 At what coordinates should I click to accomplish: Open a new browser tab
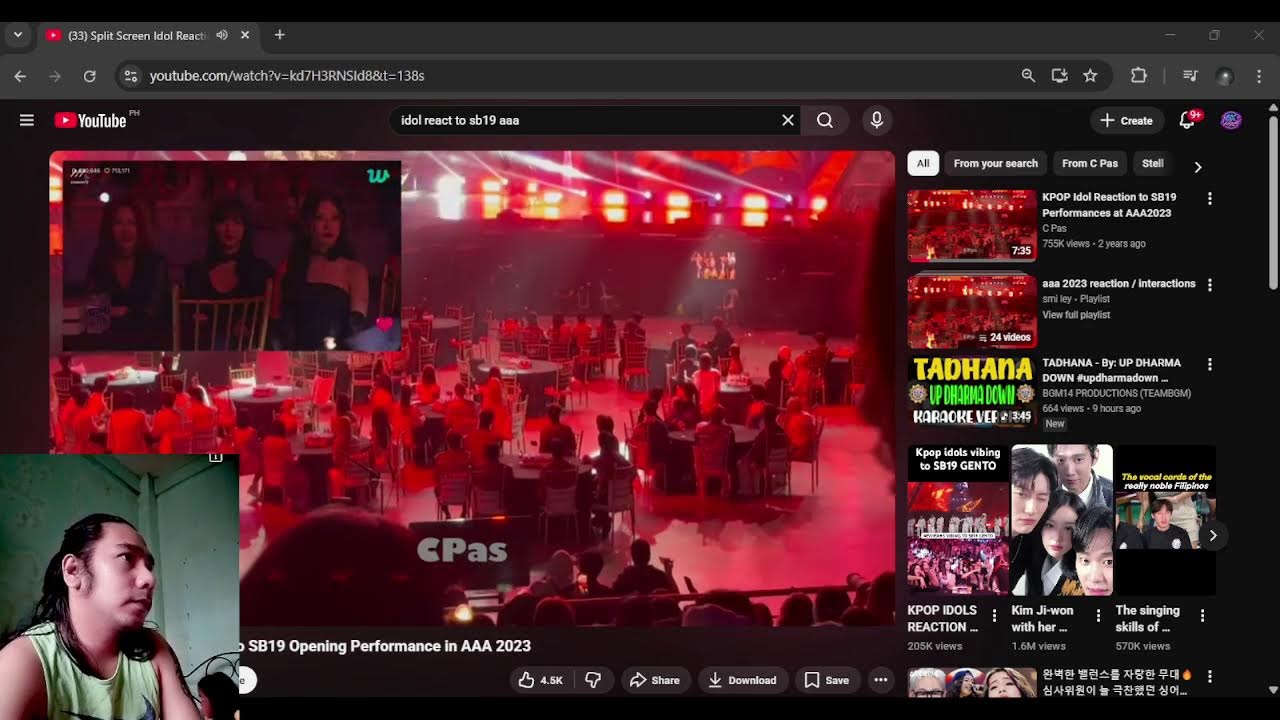280,35
